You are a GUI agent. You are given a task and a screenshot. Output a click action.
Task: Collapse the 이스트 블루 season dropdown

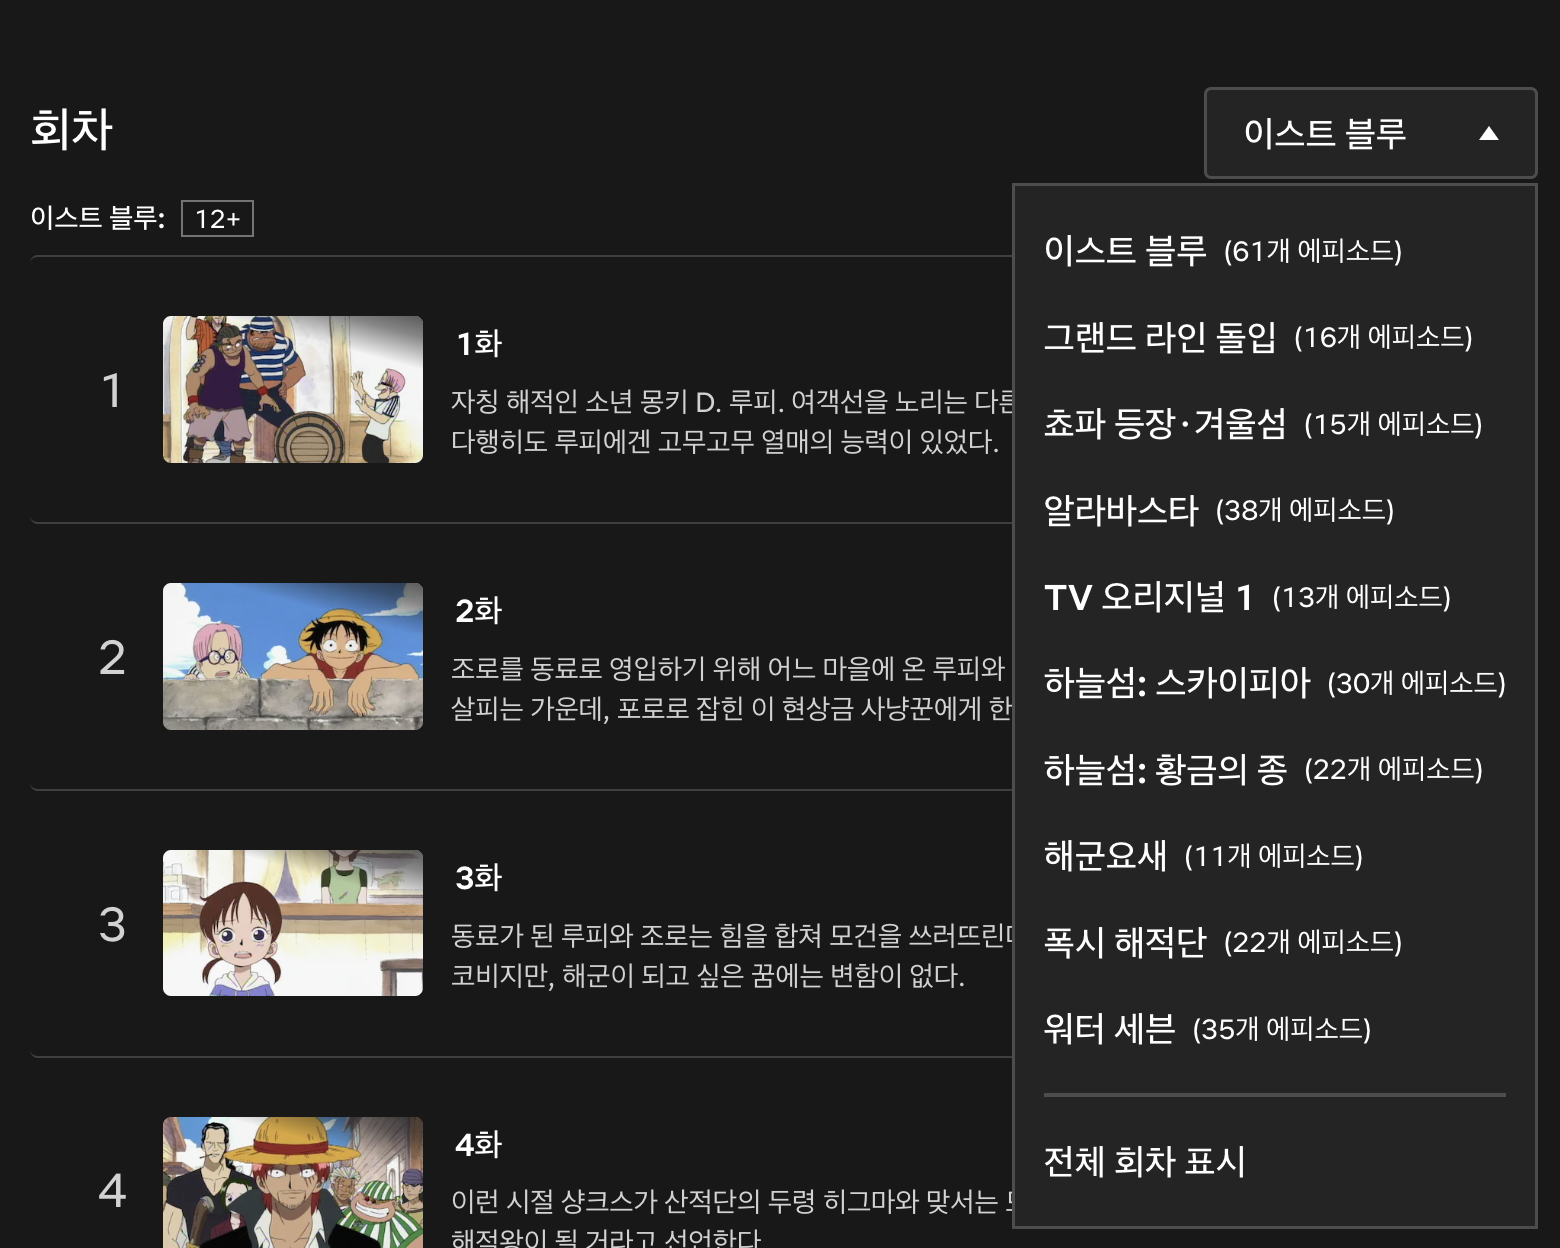coord(1370,133)
